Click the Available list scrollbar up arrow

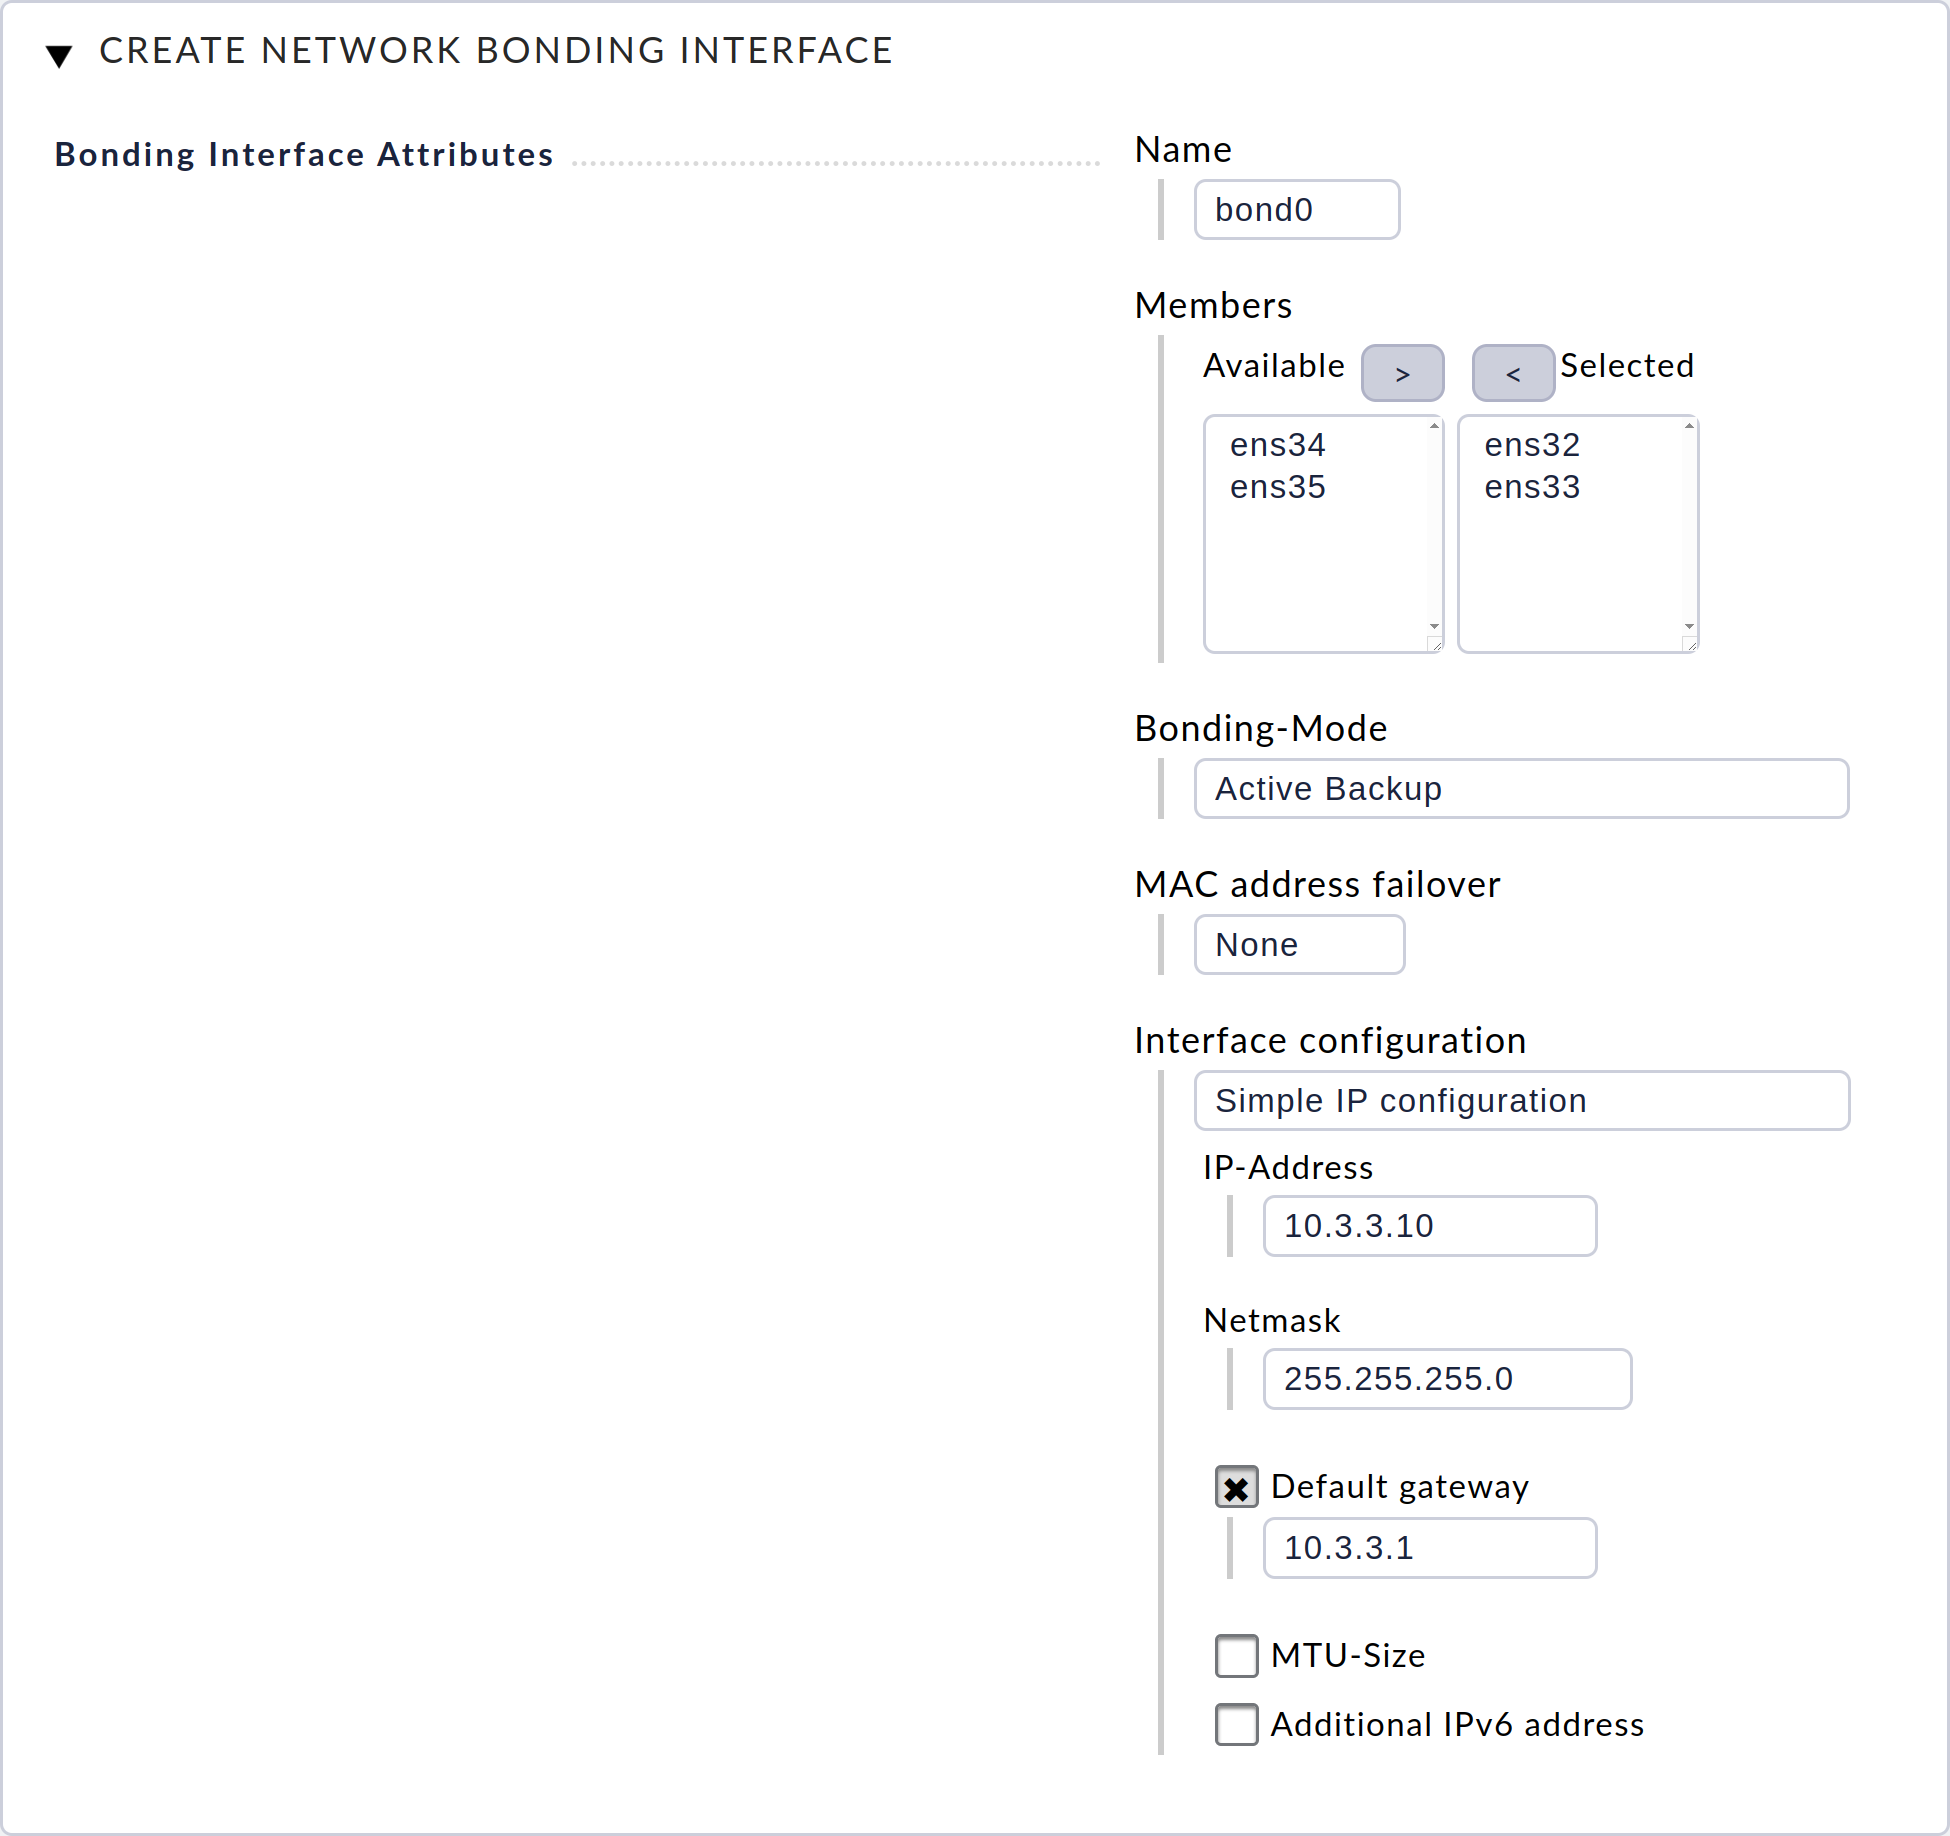pyautogui.click(x=1433, y=425)
